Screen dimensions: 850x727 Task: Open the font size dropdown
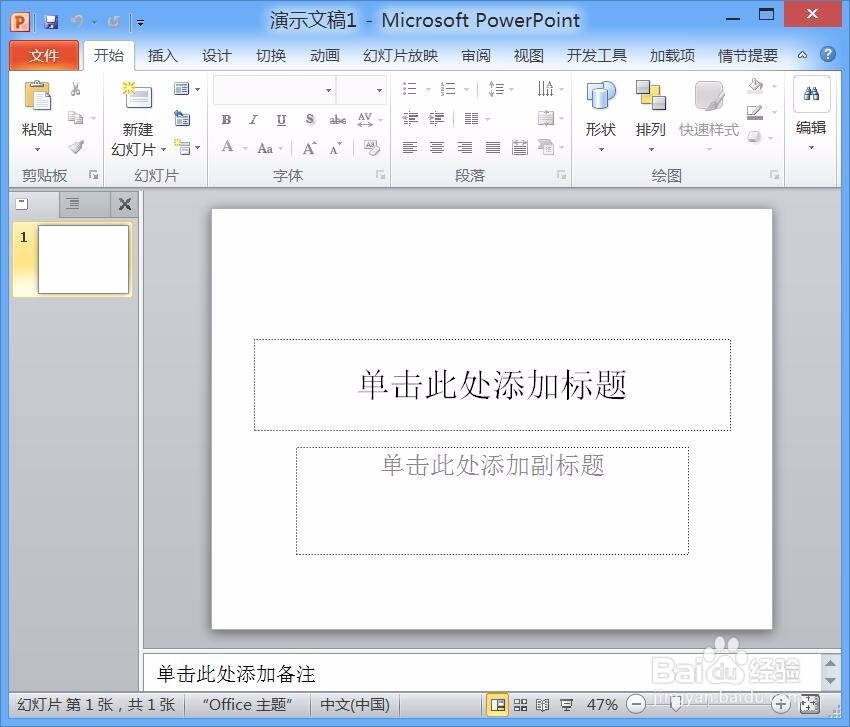pyautogui.click(x=379, y=90)
